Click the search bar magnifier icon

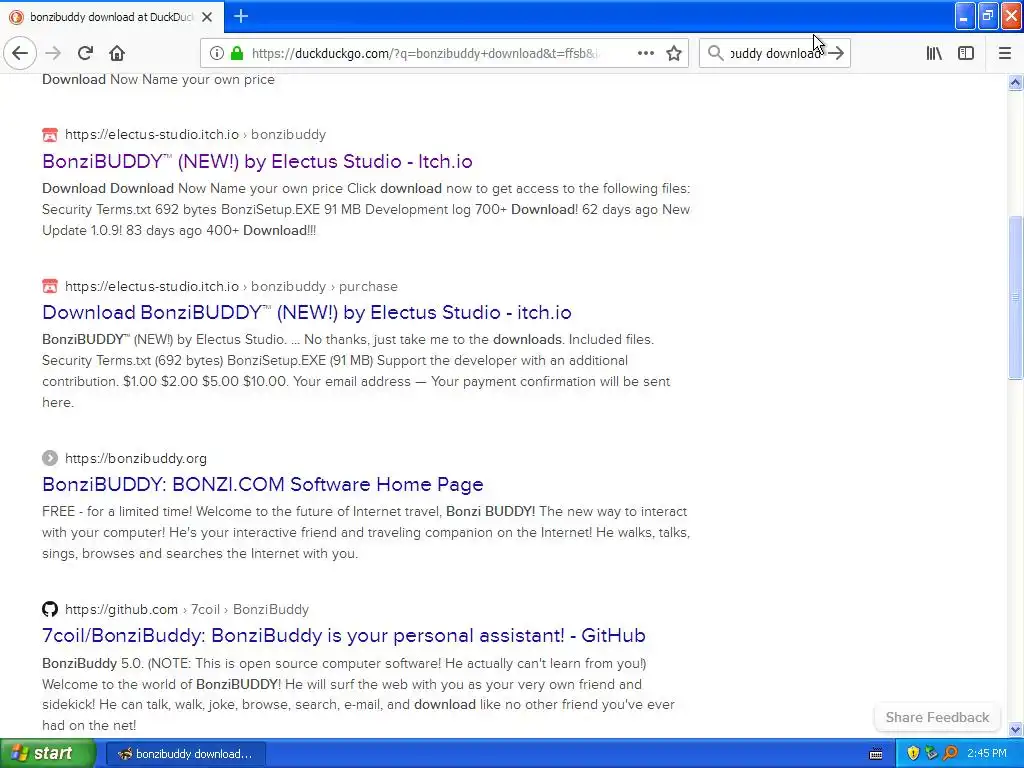tap(716, 53)
